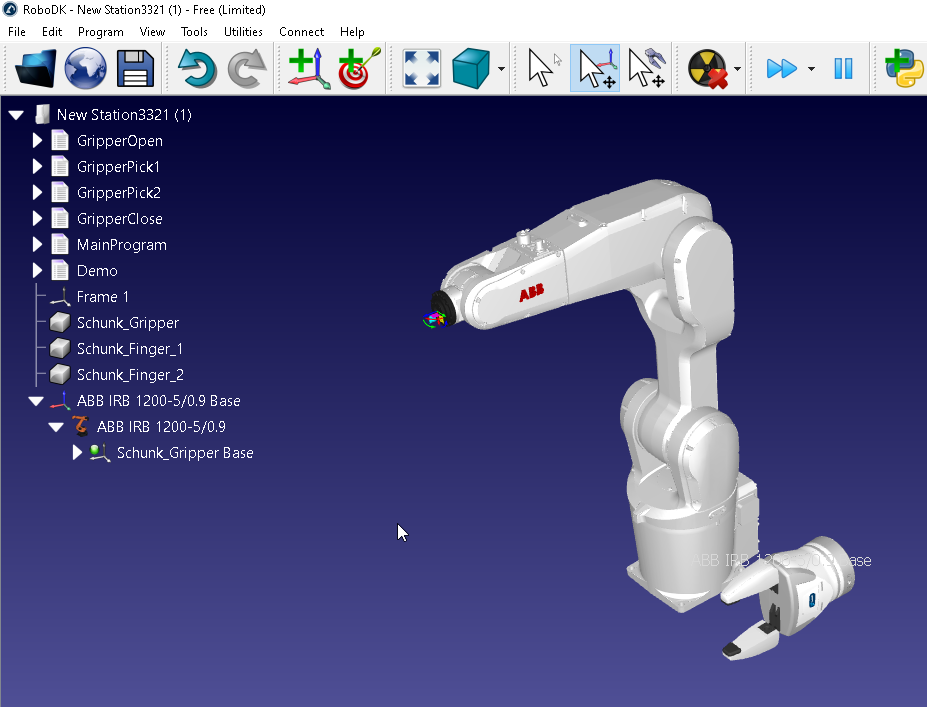927x707 pixels.
Task: Add a new target
Action: 359,69
